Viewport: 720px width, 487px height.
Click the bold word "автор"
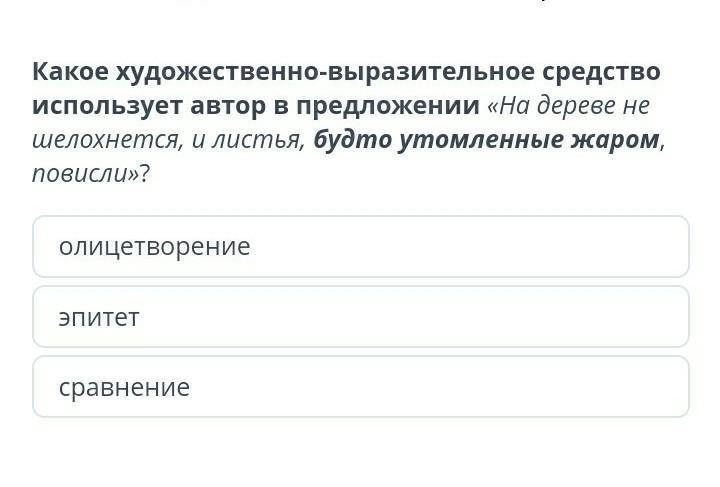pyautogui.click(x=226, y=106)
